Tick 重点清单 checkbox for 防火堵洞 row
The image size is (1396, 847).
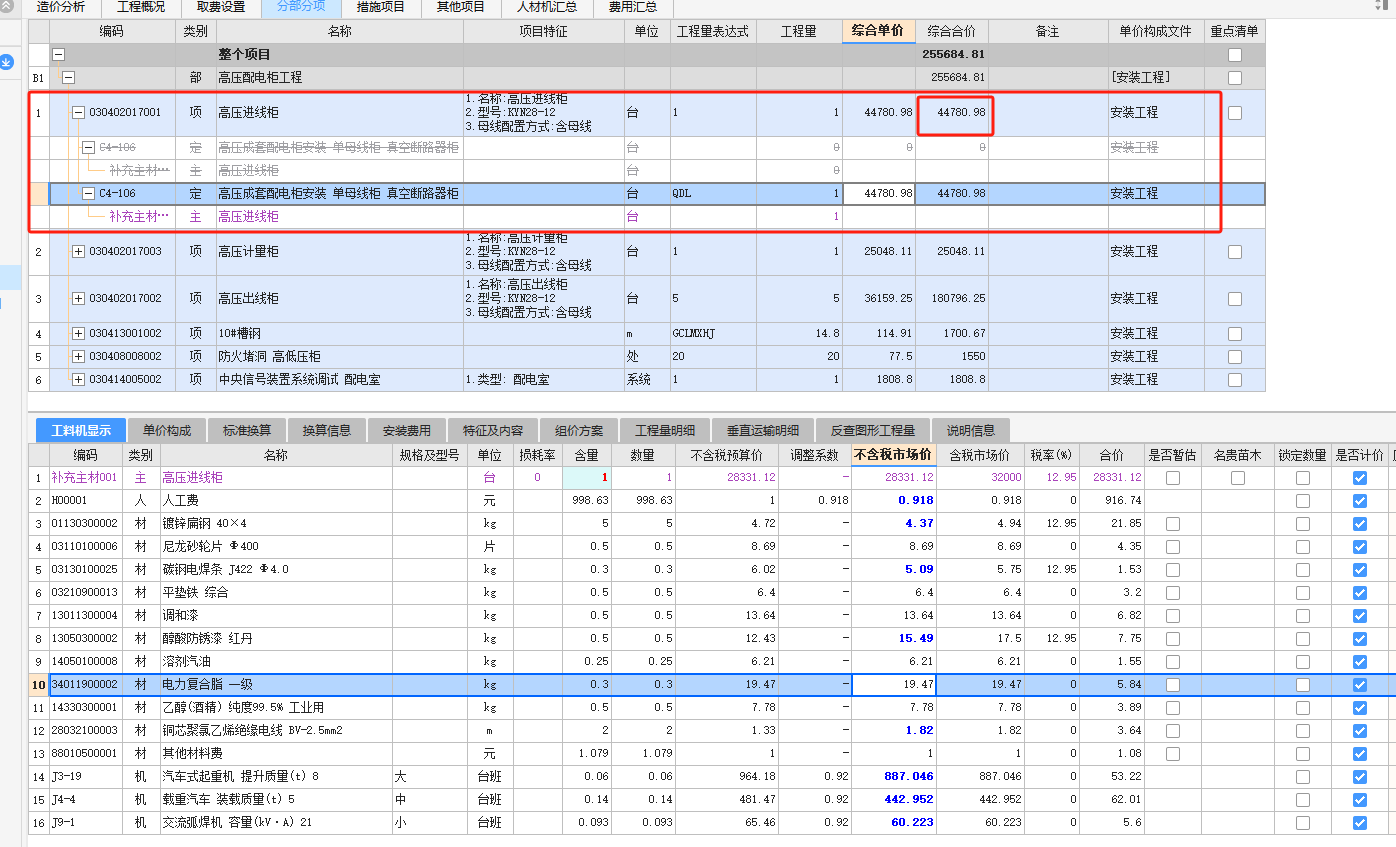(x=1235, y=356)
